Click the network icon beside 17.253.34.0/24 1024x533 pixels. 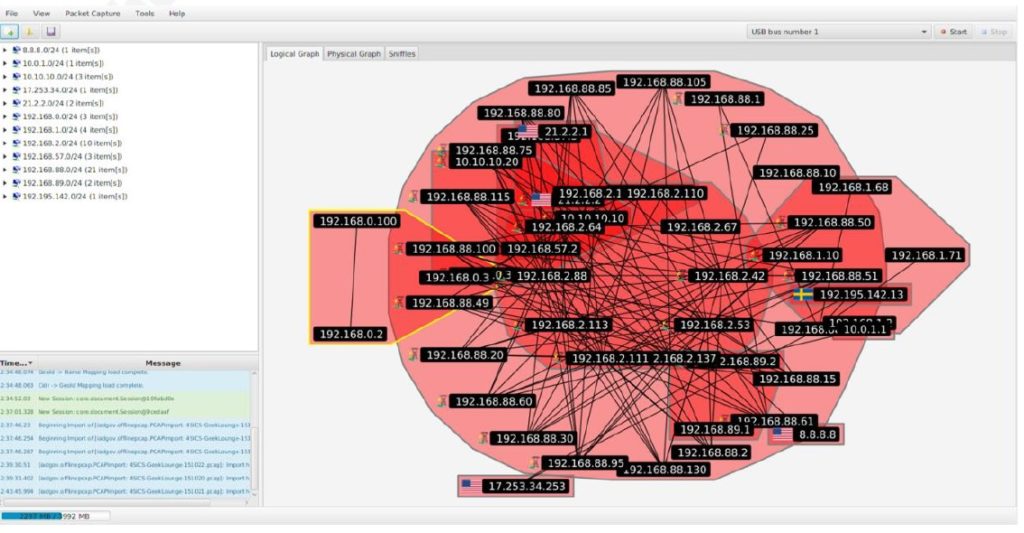(x=16, y=89)
